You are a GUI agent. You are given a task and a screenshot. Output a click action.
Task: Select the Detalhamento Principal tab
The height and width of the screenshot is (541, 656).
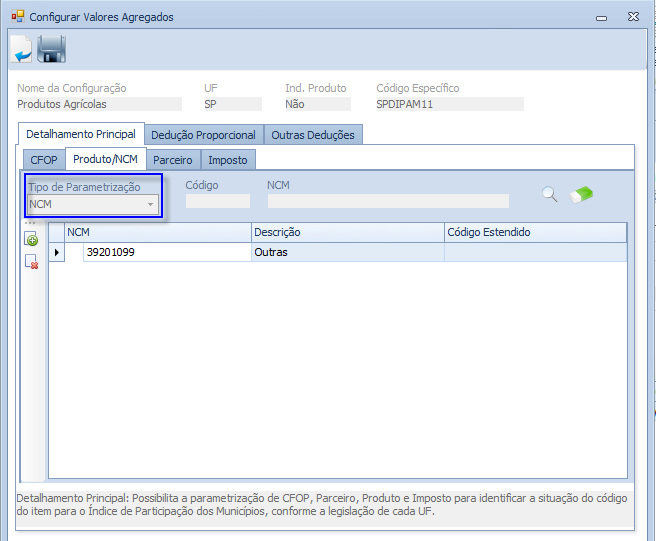point(81,134)
